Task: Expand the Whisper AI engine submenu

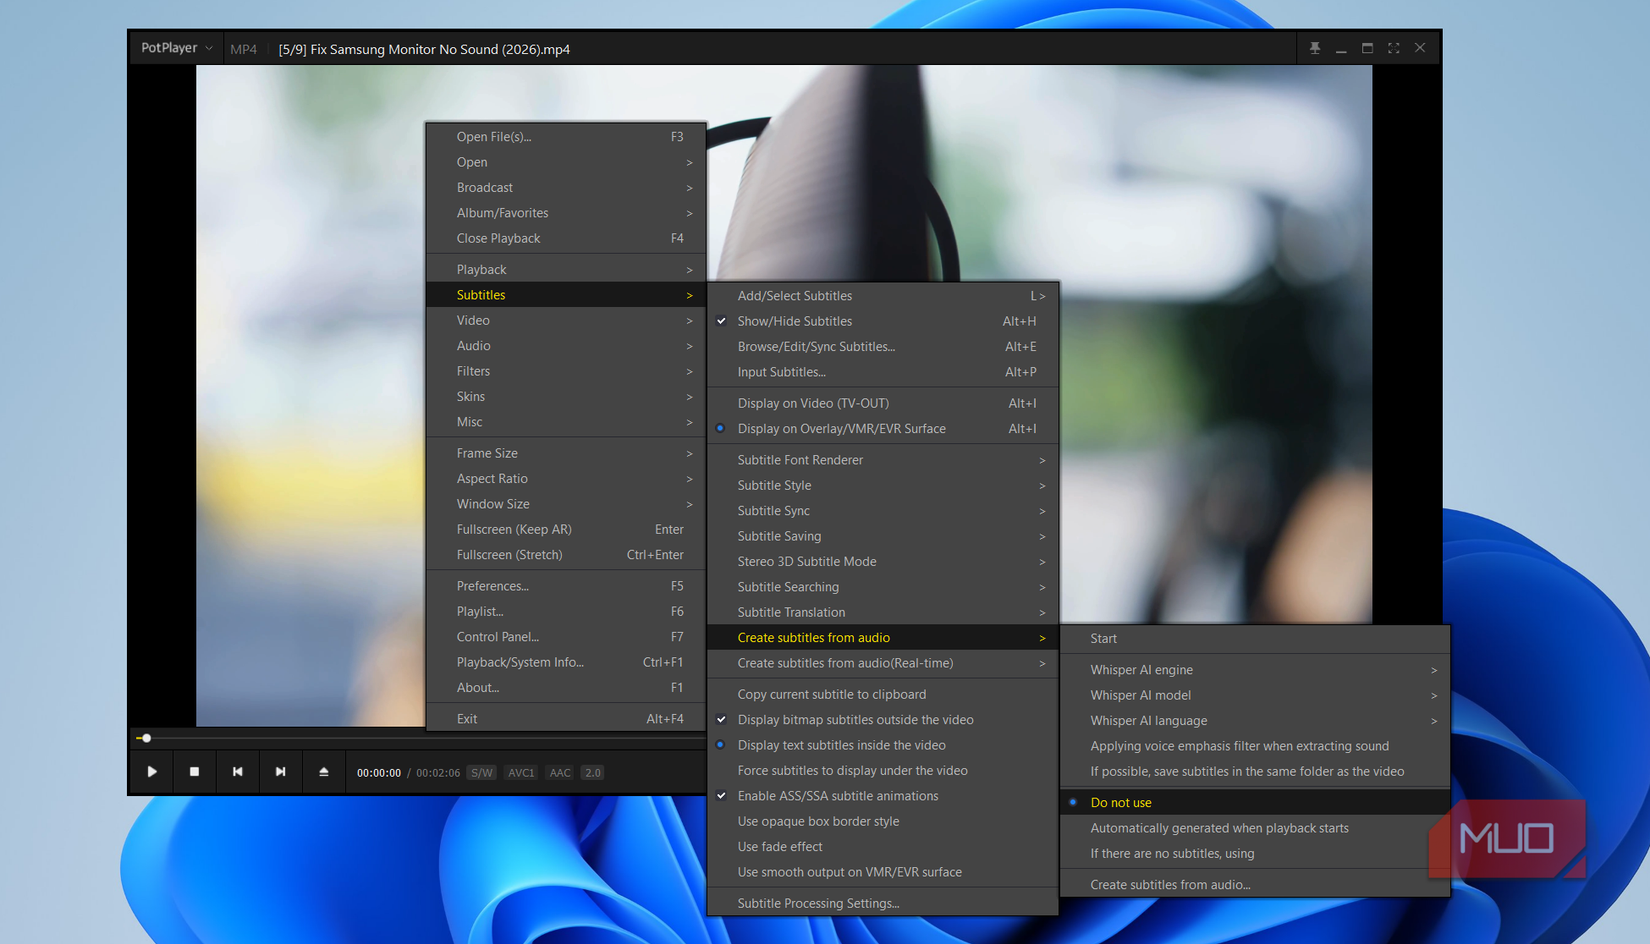Action: click(x=1140, y=669)
